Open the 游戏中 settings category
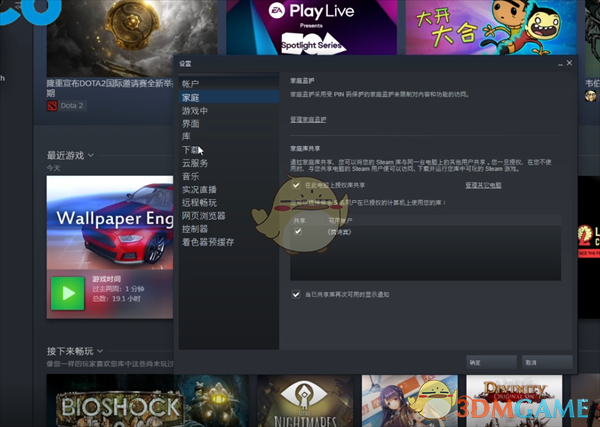Image resolution: width=600 pixels, height=427 pixels. [229, 111]
